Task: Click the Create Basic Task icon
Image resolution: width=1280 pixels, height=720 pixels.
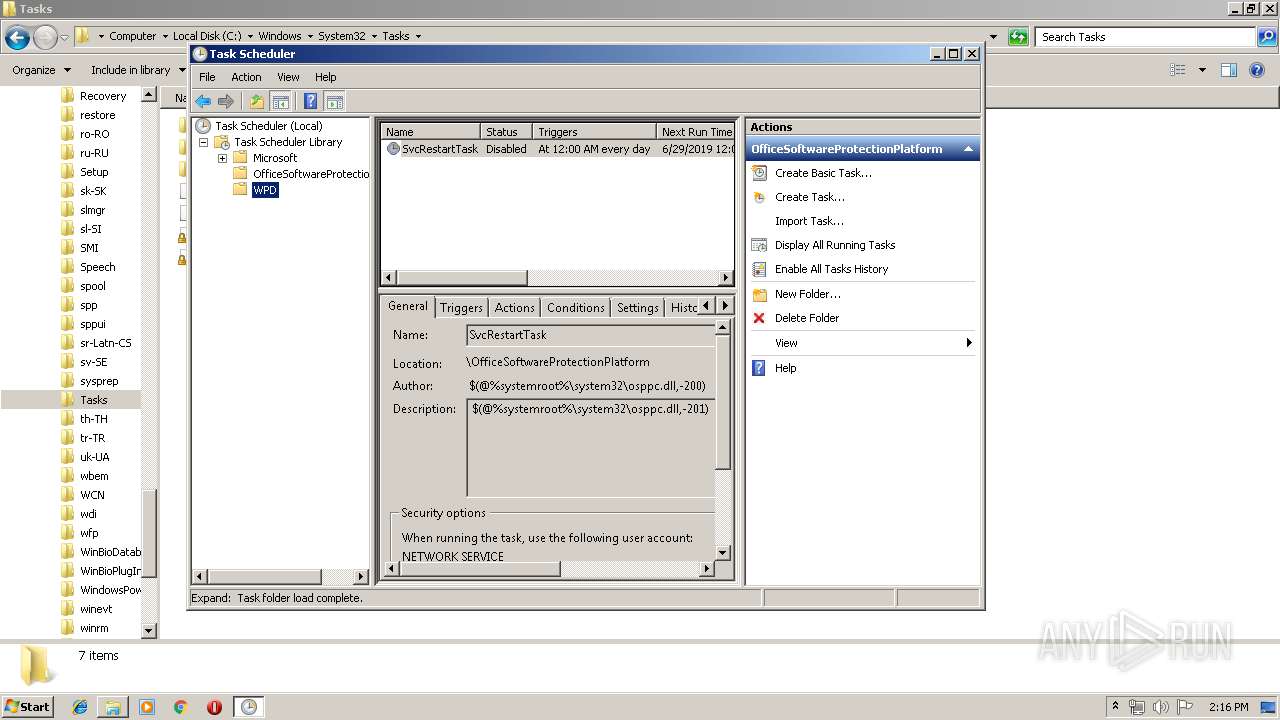Action: pos(759,173)
